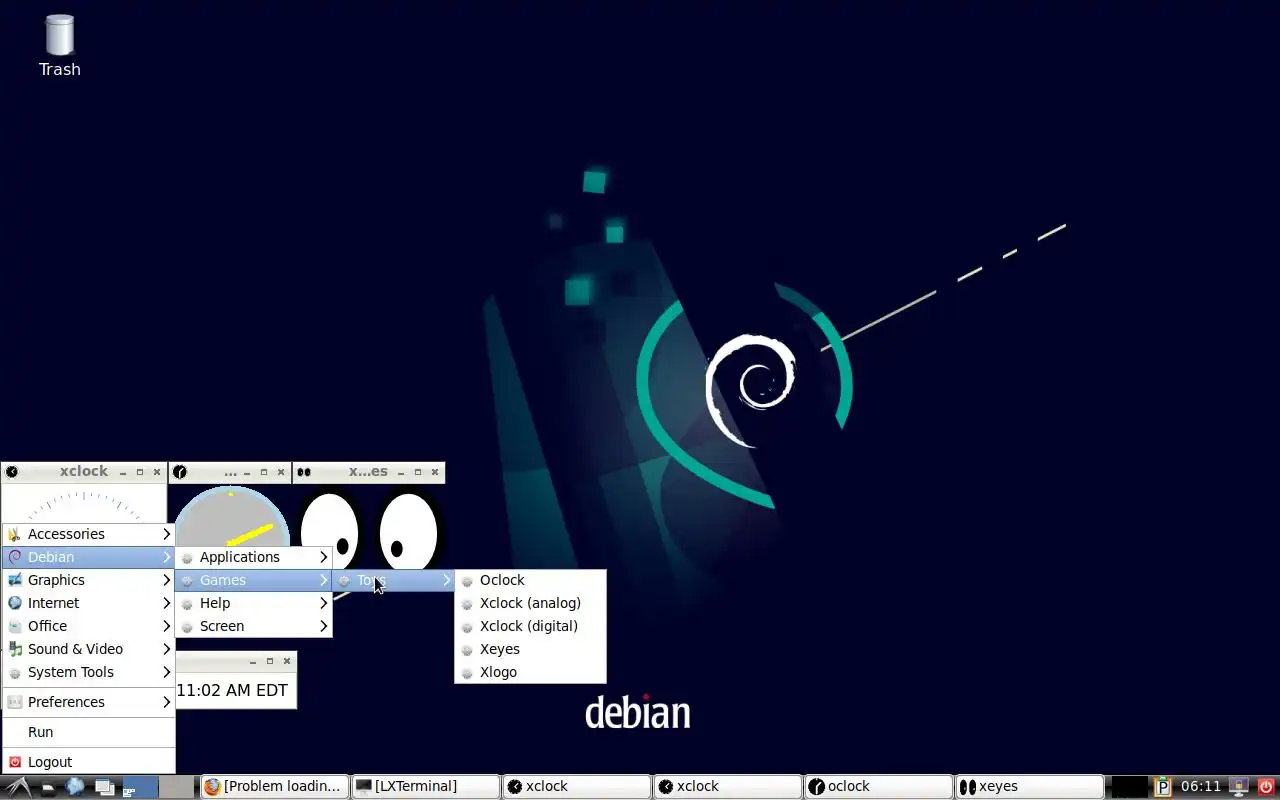This screenshot has width=1280, height=800.
Task: Select the Toys submenu entry
Action: click(x=394, y=580)
